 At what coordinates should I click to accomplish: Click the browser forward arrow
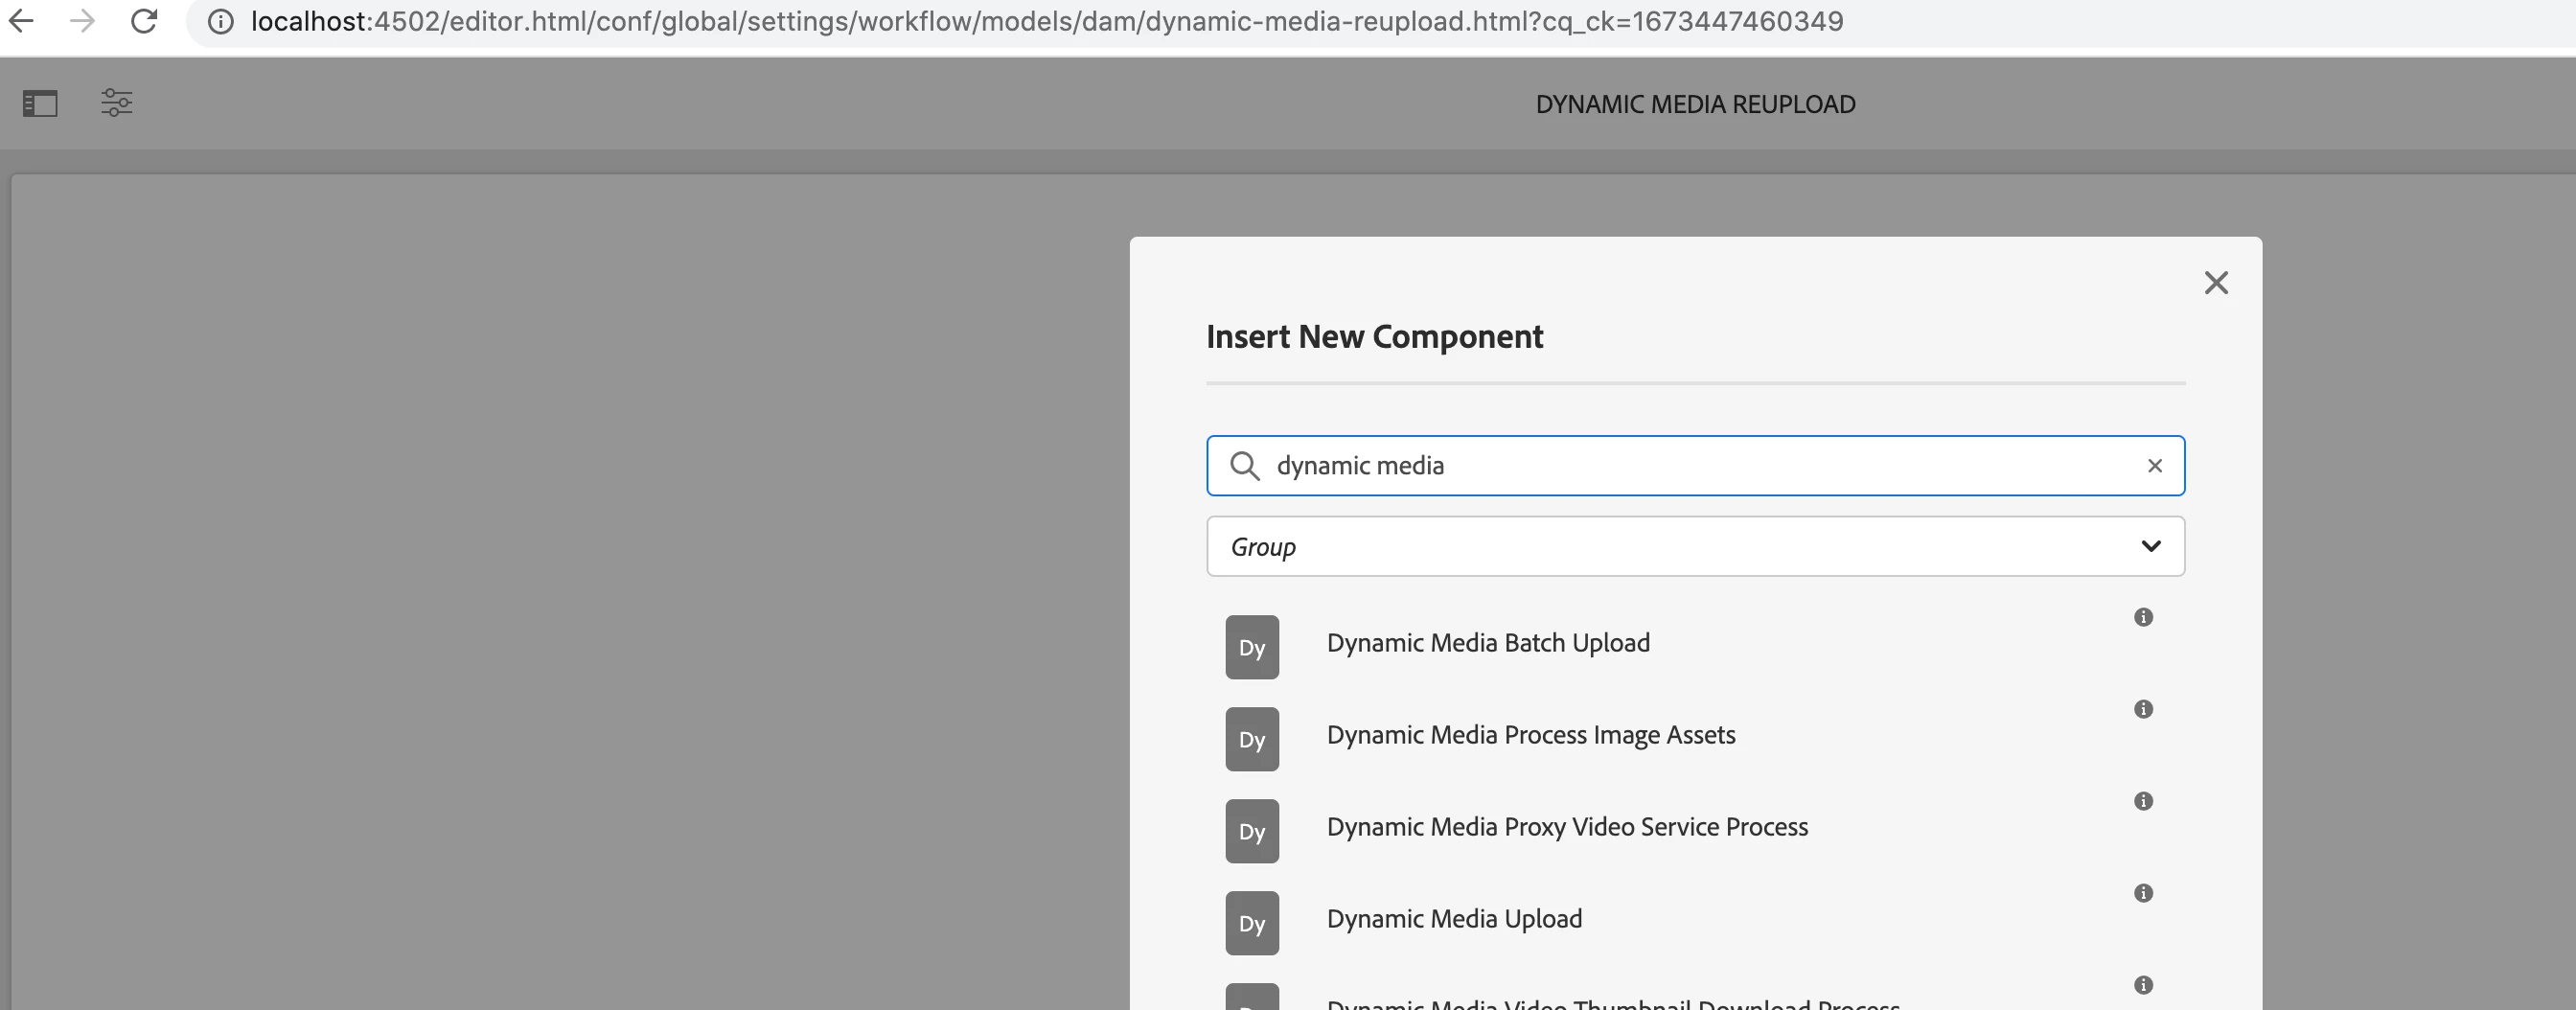82,21
